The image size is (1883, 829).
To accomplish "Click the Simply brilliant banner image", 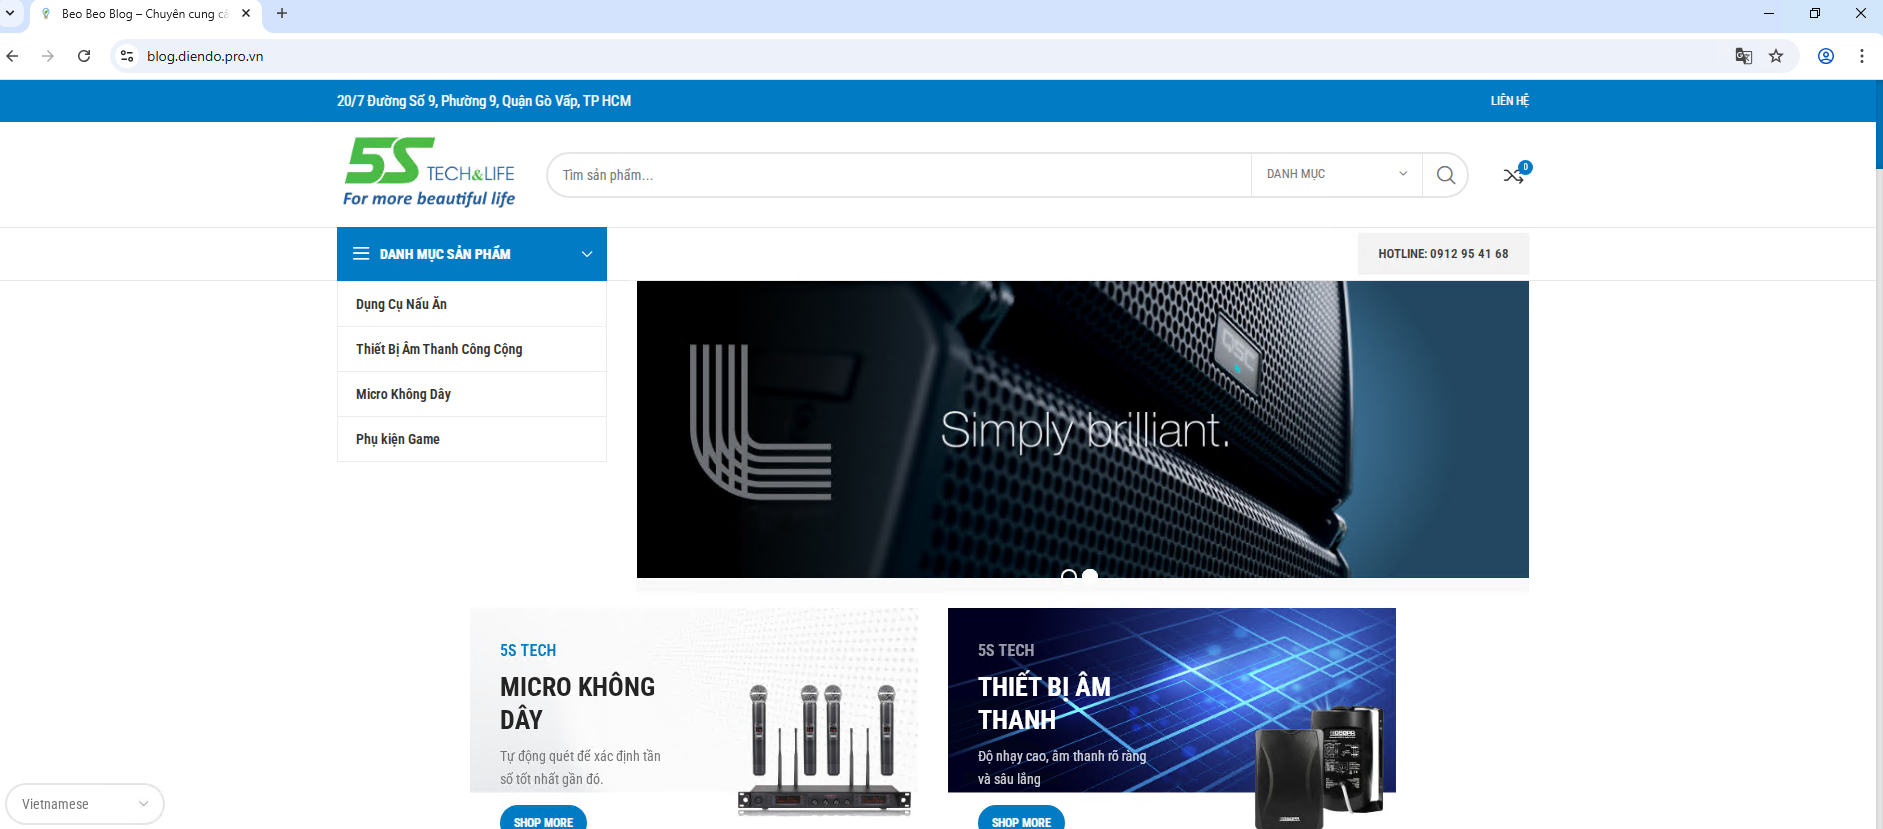I will pos(1082,429).
